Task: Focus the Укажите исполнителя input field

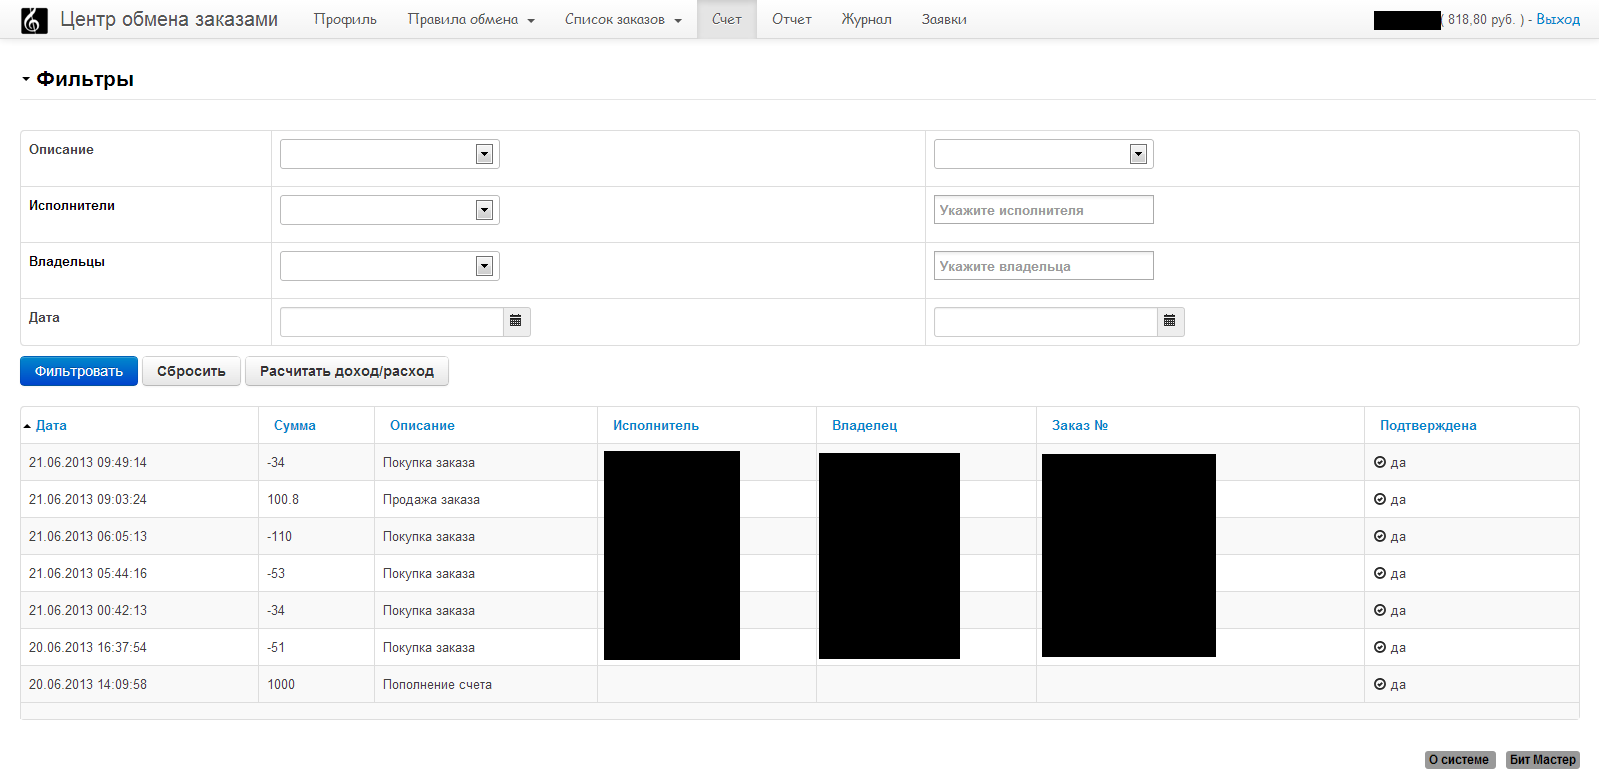Action: tap(1043, 210)
